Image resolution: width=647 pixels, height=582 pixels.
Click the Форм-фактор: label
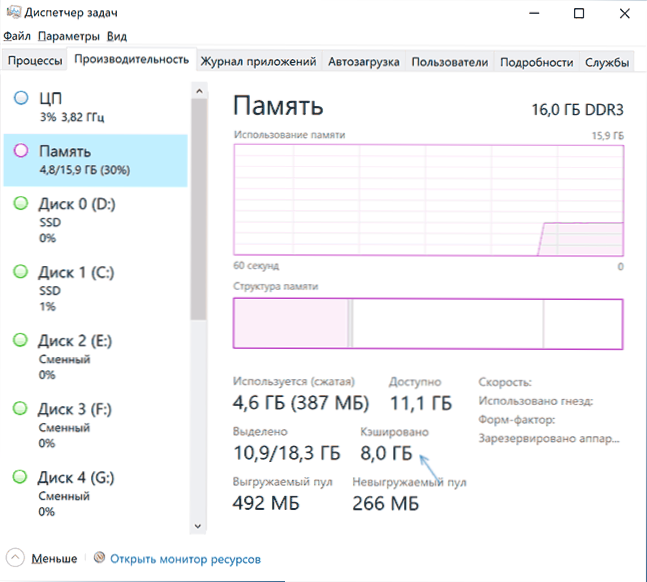click(x=517, y=420)
